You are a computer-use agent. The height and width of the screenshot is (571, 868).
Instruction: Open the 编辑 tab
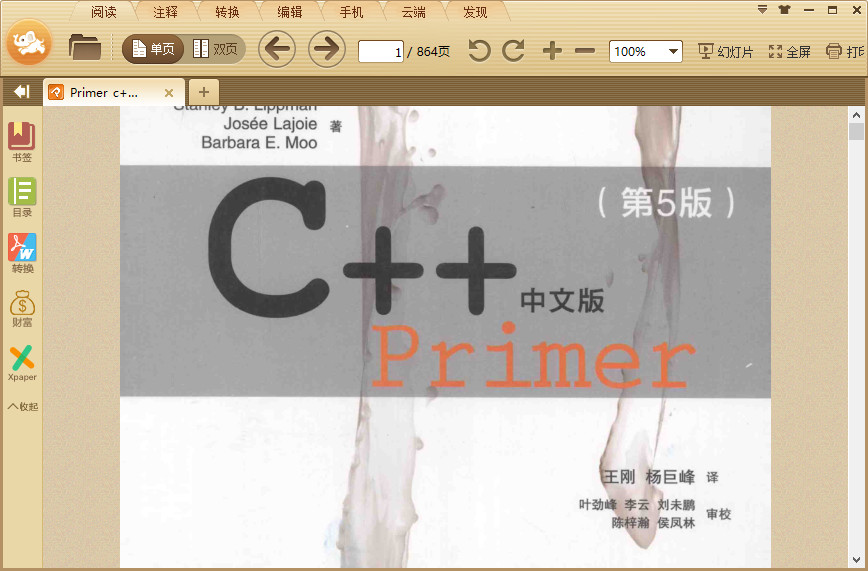[290, 12]
